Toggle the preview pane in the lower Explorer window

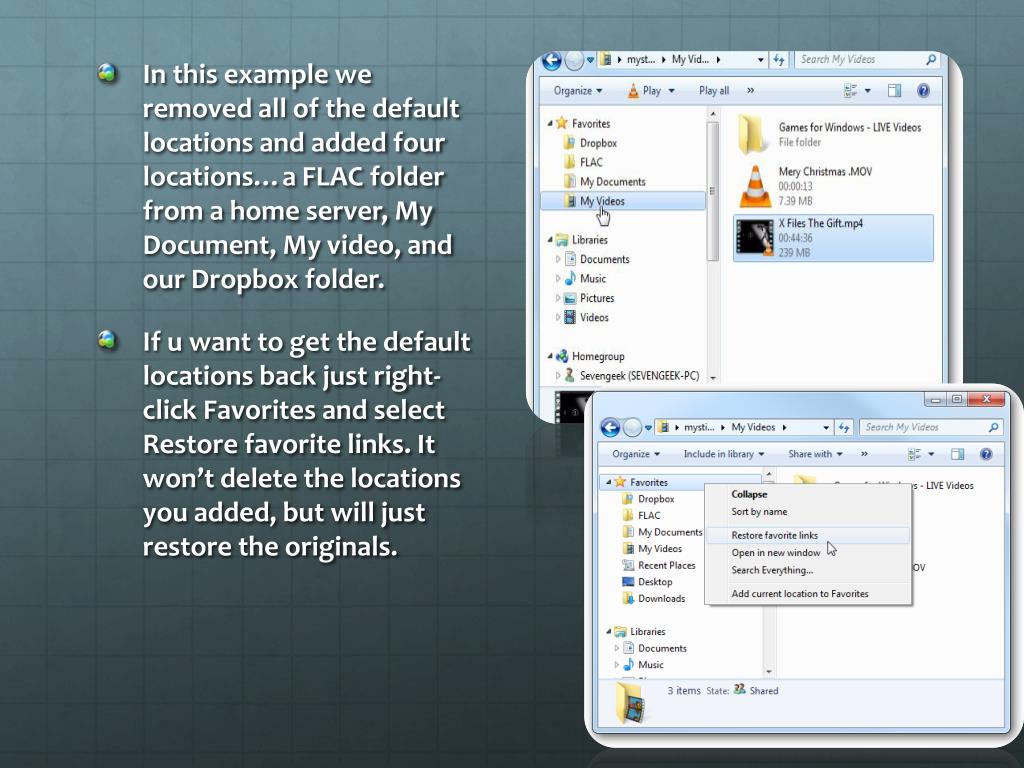coord(957,454)
